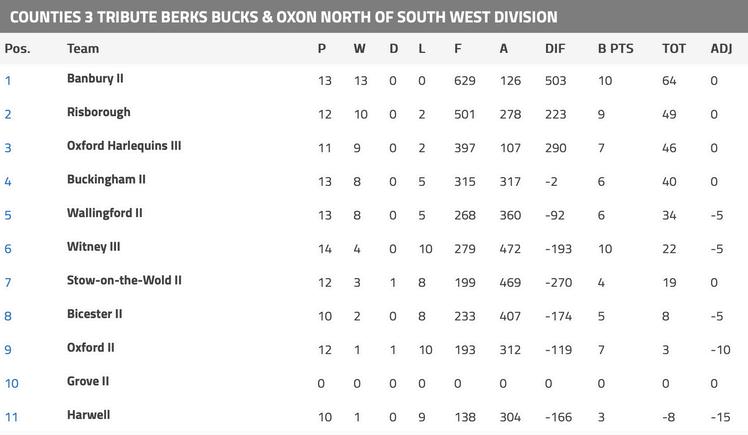Viewport: 748px width, 435px height.
Task: Click the Counties 3 Tribute division title
Action: pos(283,17)
